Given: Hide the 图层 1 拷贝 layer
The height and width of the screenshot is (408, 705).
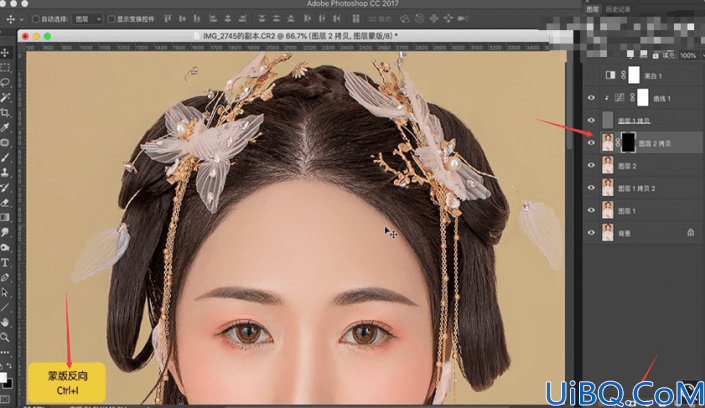Looking at the screenshot, I should pyautogui.click(x=591, y=121).
